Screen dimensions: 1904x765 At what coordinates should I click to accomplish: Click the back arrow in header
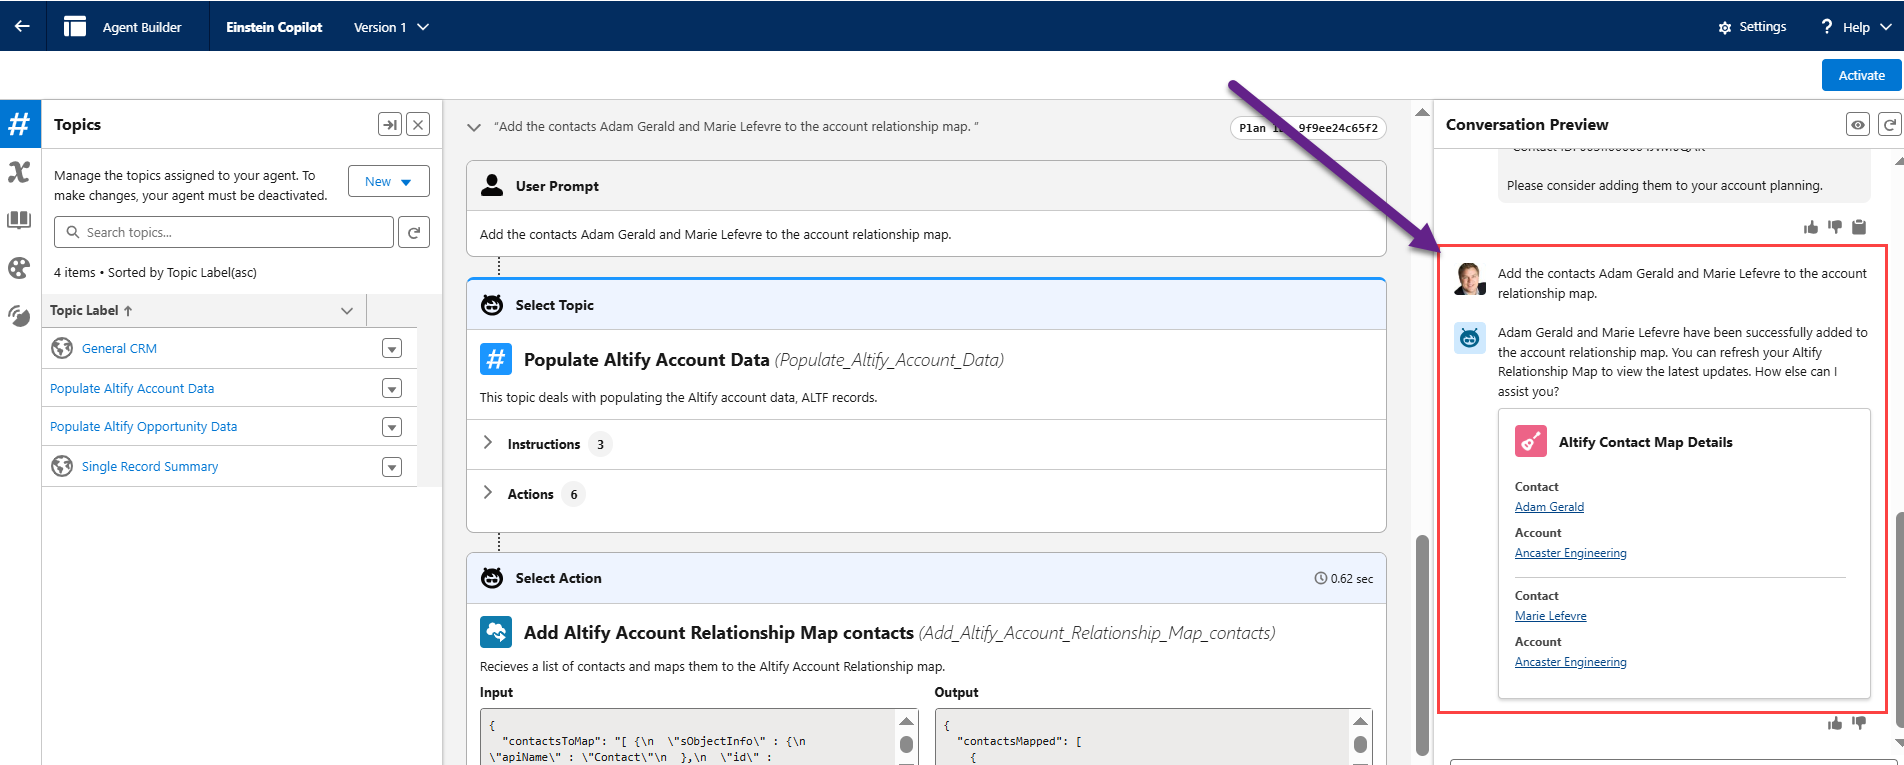[22, 27]
